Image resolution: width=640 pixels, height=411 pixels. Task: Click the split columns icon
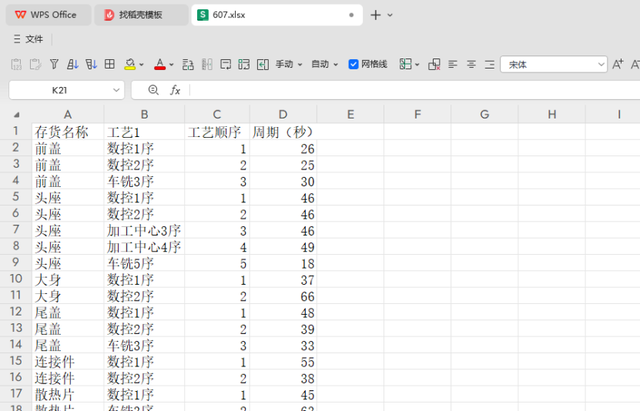[207, 64]
